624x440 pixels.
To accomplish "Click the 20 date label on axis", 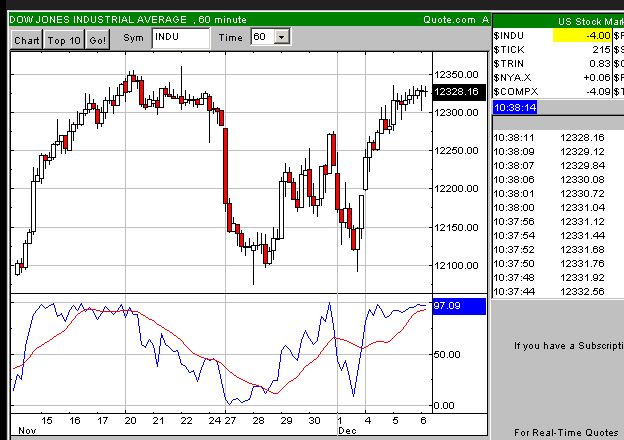I will pyautogui.click(x=130, y=421).
